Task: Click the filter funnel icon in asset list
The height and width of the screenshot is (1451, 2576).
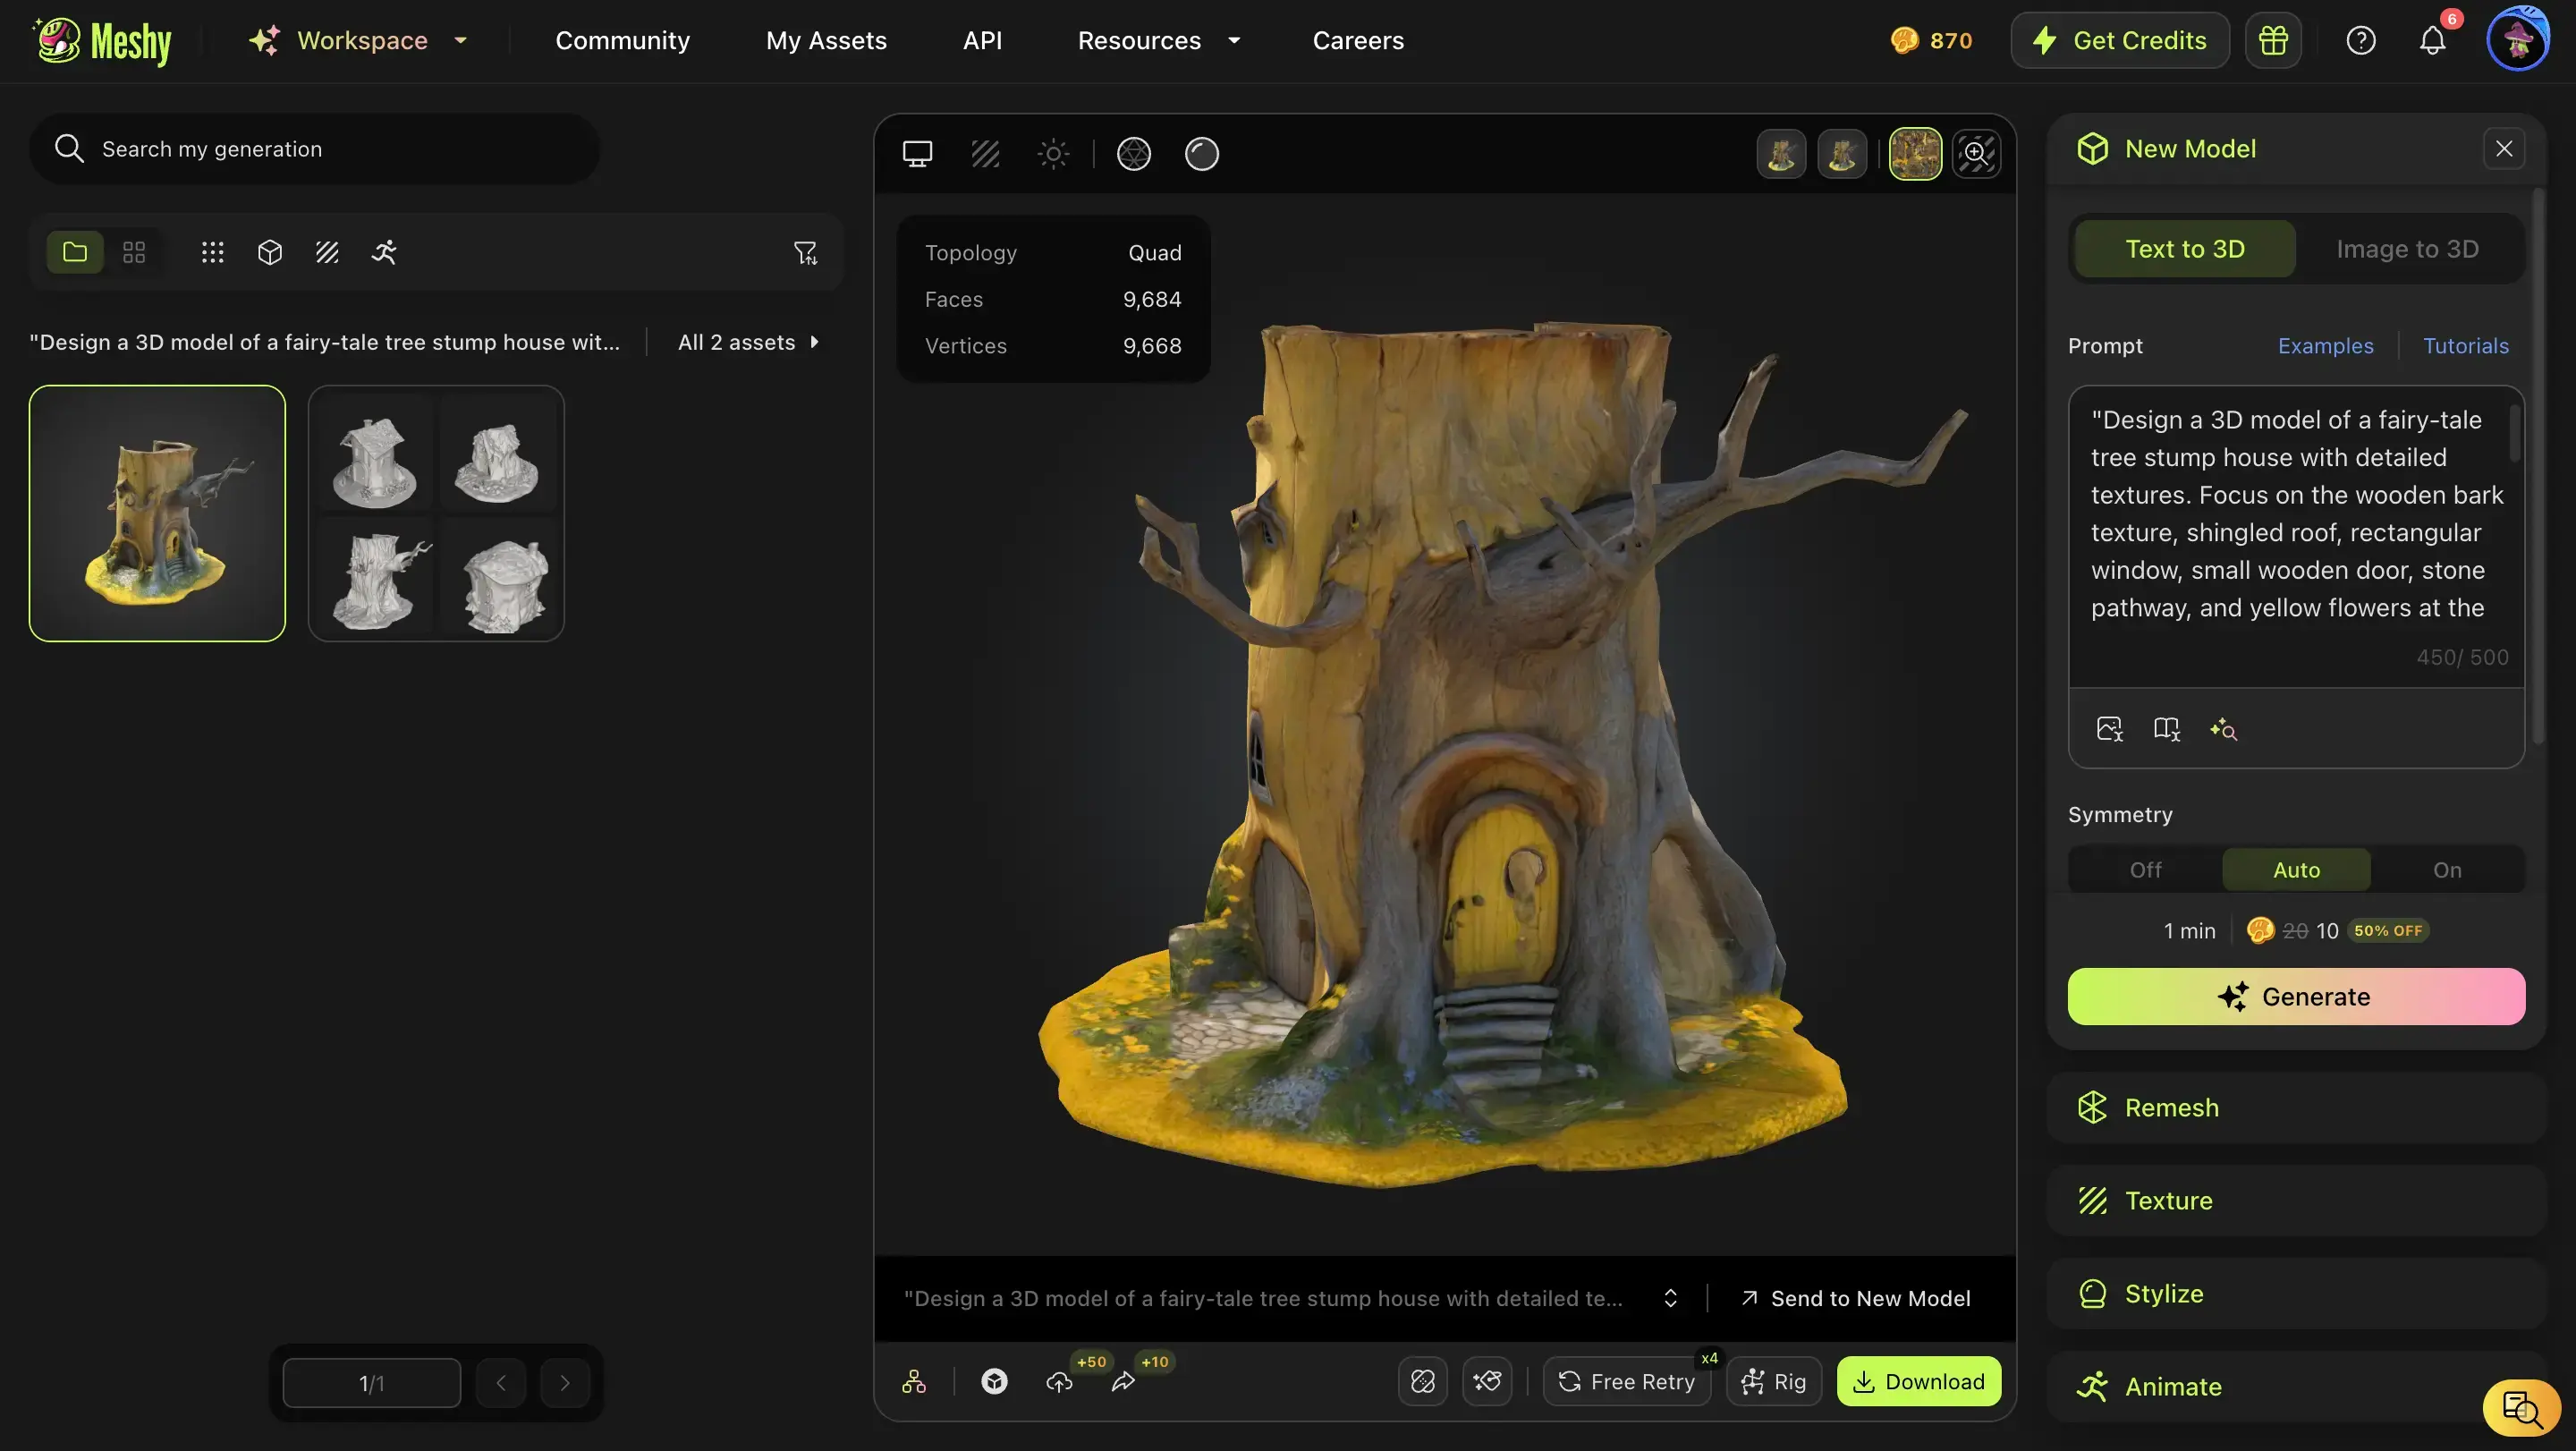Action: point(805,252)
